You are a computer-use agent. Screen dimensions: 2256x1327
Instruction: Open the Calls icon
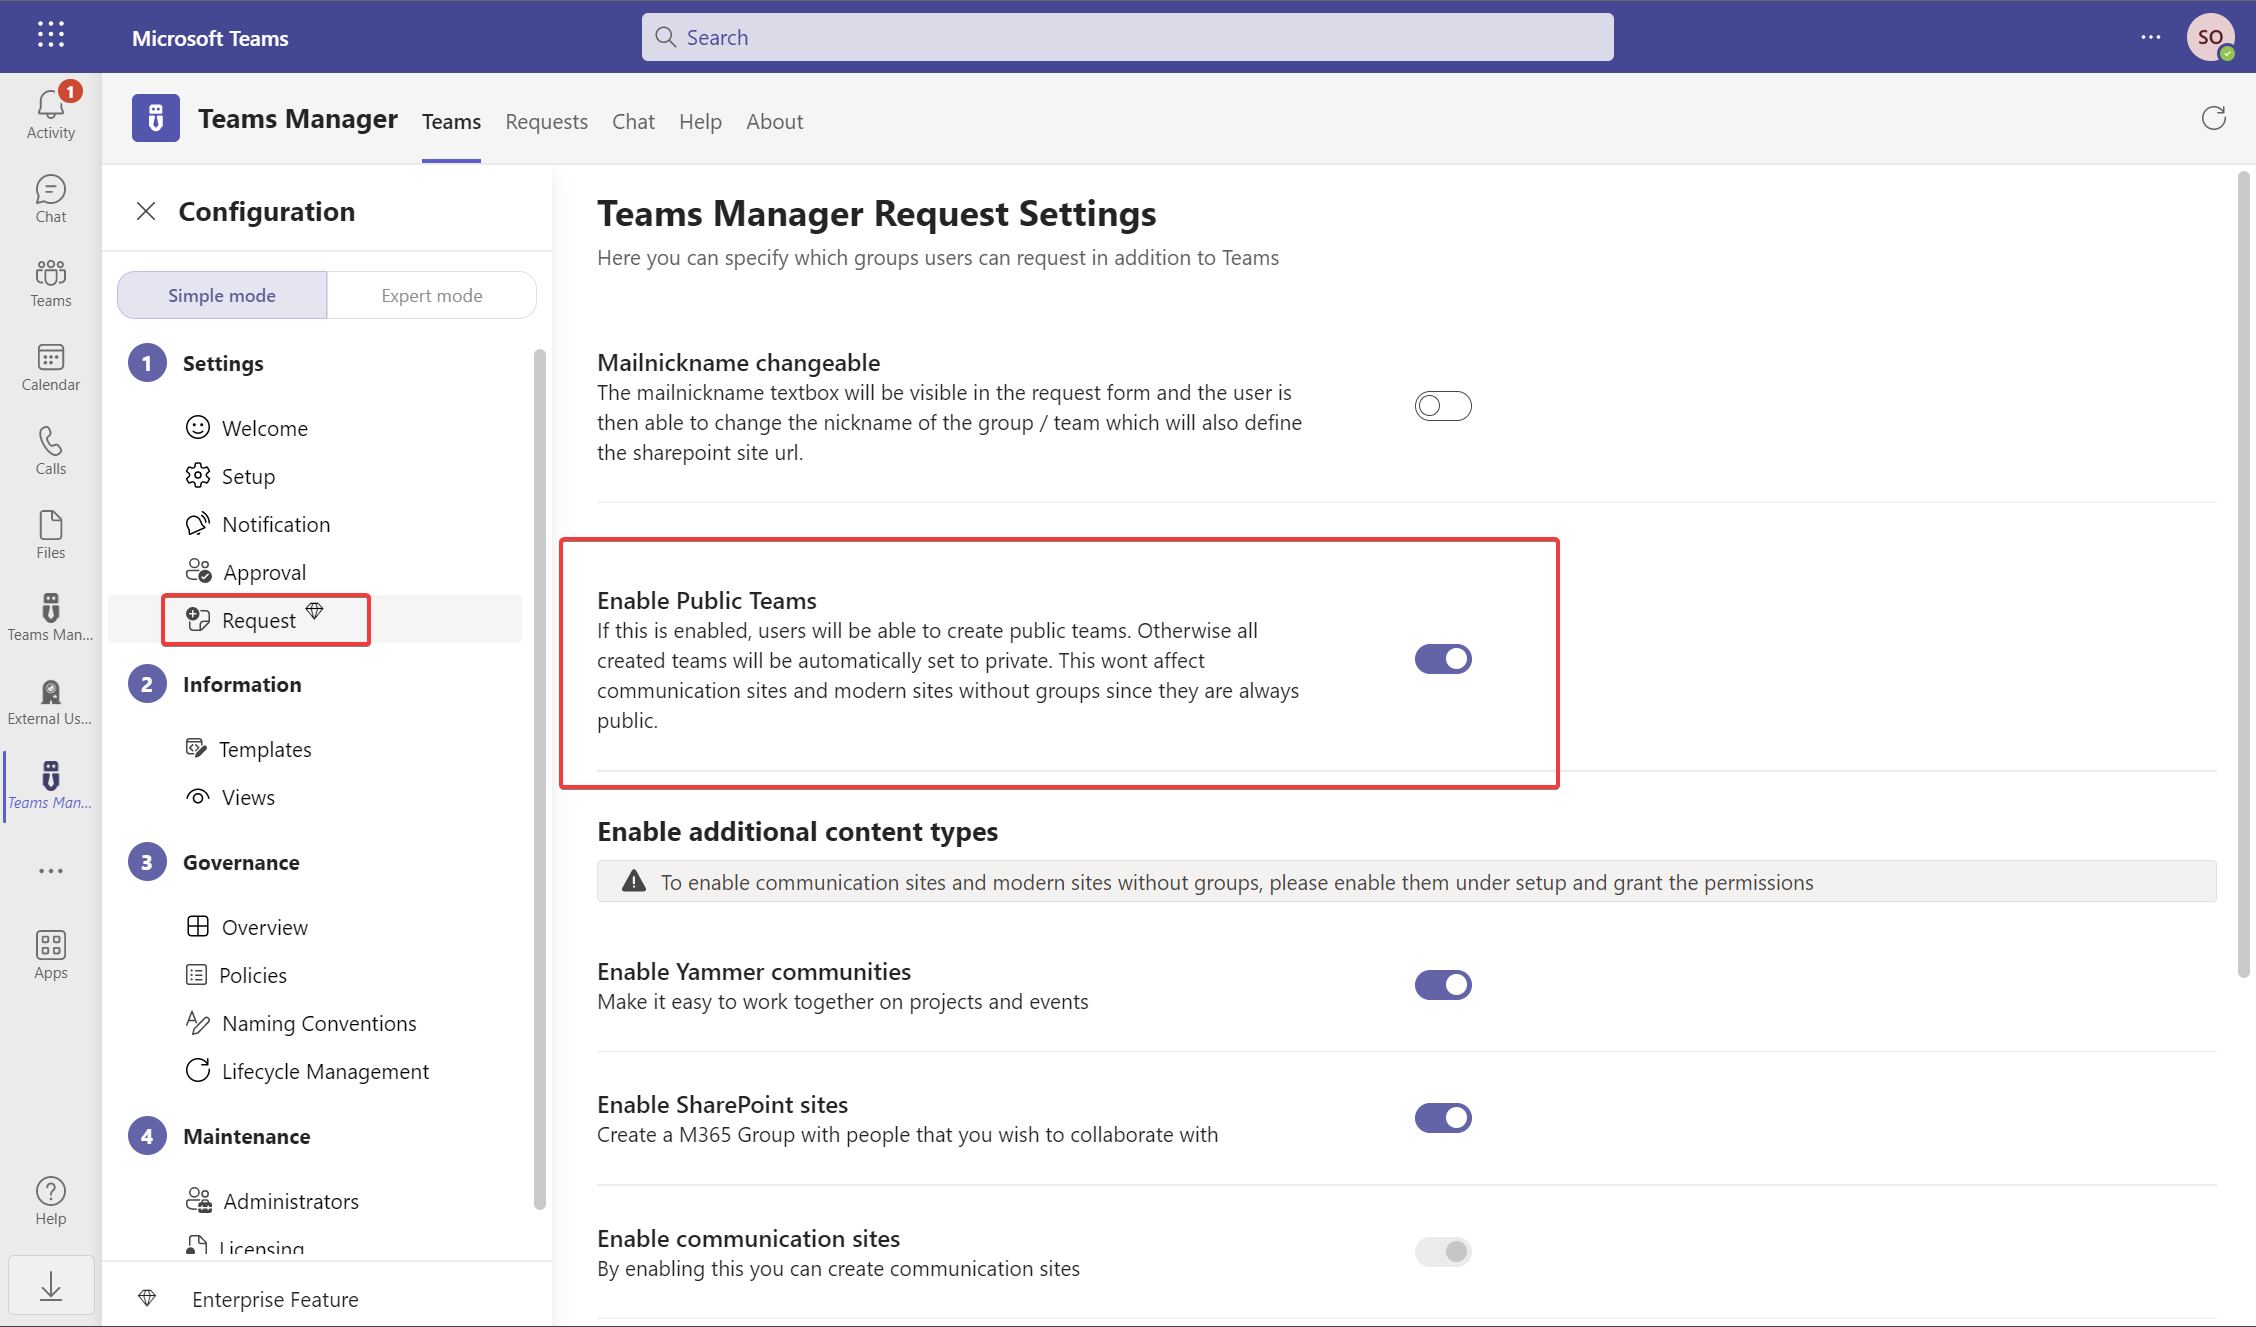tap(51, 451)
